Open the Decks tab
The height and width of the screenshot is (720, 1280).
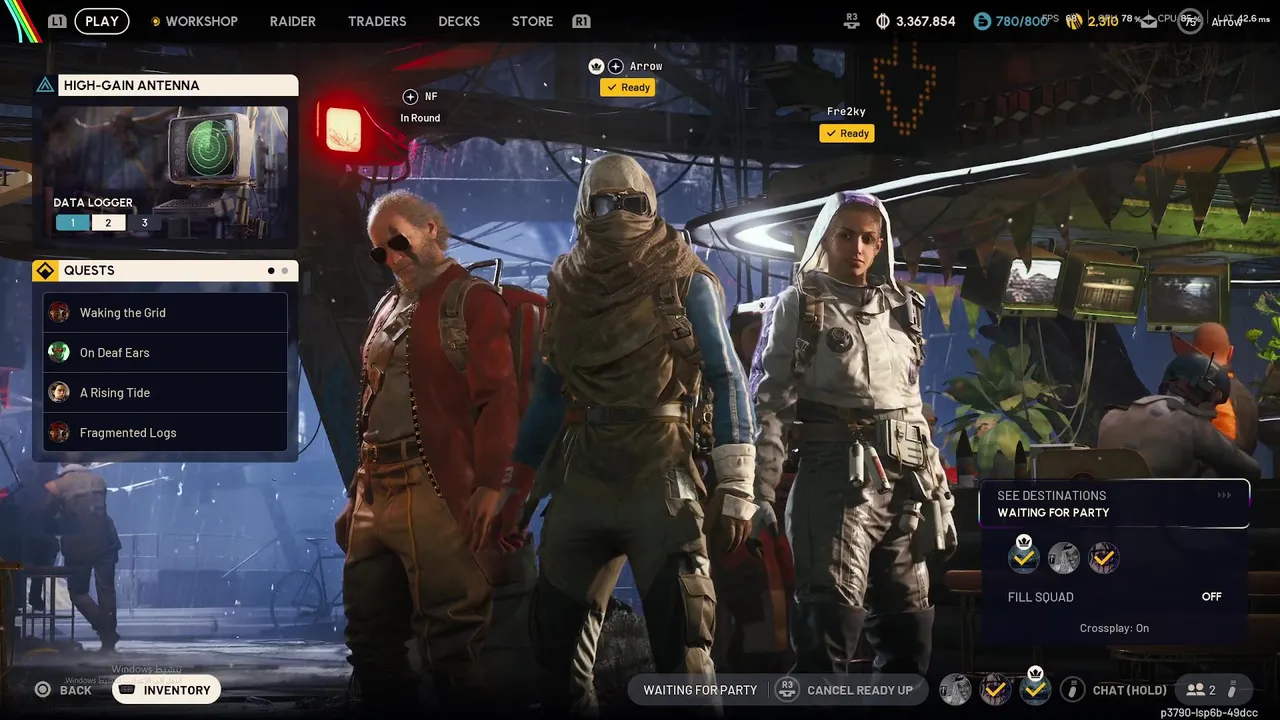click(459, 21)
